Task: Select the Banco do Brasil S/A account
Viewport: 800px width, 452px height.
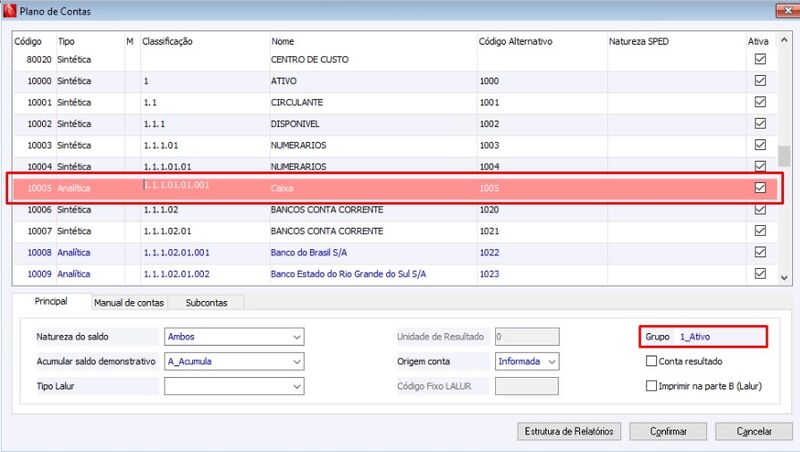Action: point(309,253)
